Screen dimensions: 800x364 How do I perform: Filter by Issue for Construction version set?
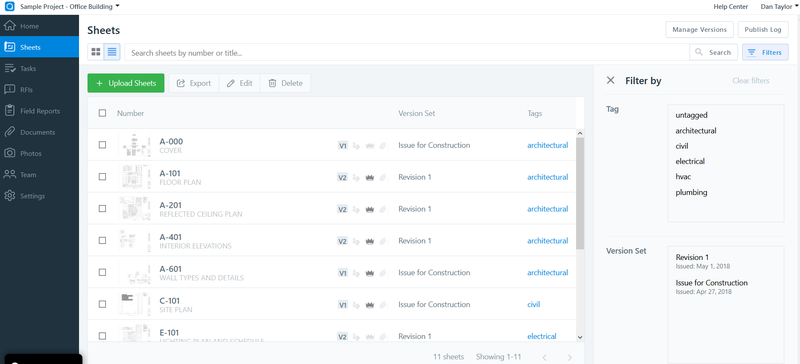712,286
